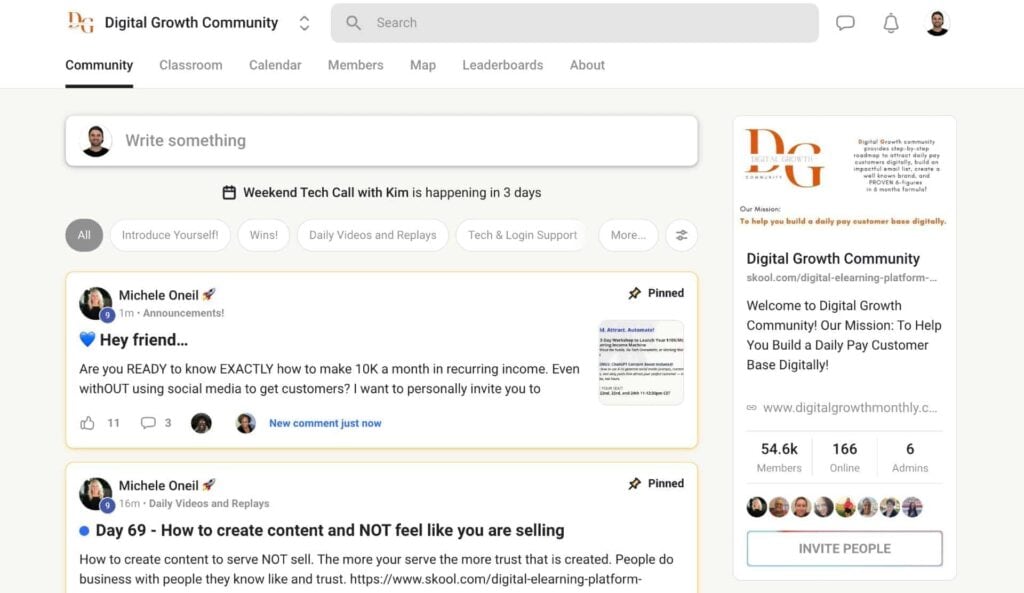Click the Write something post field
The height and width of the screenshot is (593, 1024).
tap(381, 141)
